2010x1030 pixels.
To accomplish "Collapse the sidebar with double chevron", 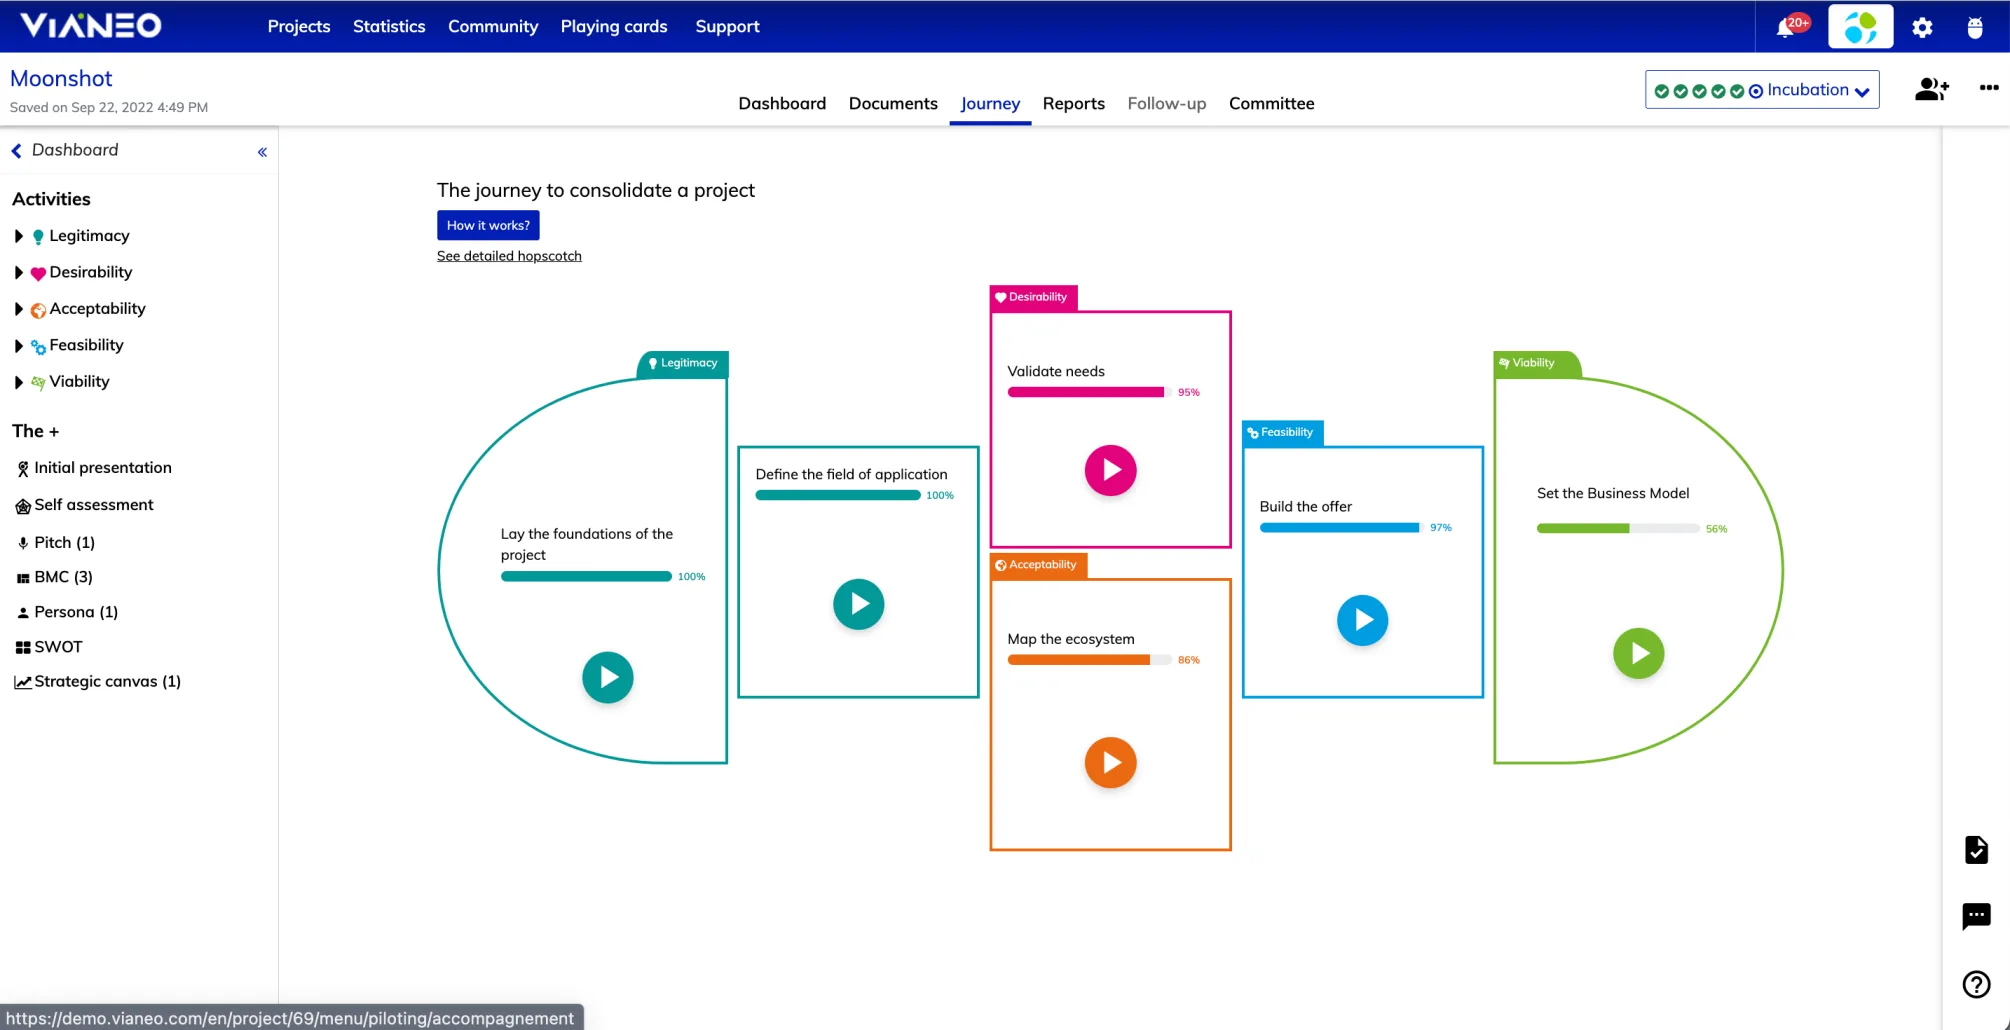I will [x=262, y=152].
